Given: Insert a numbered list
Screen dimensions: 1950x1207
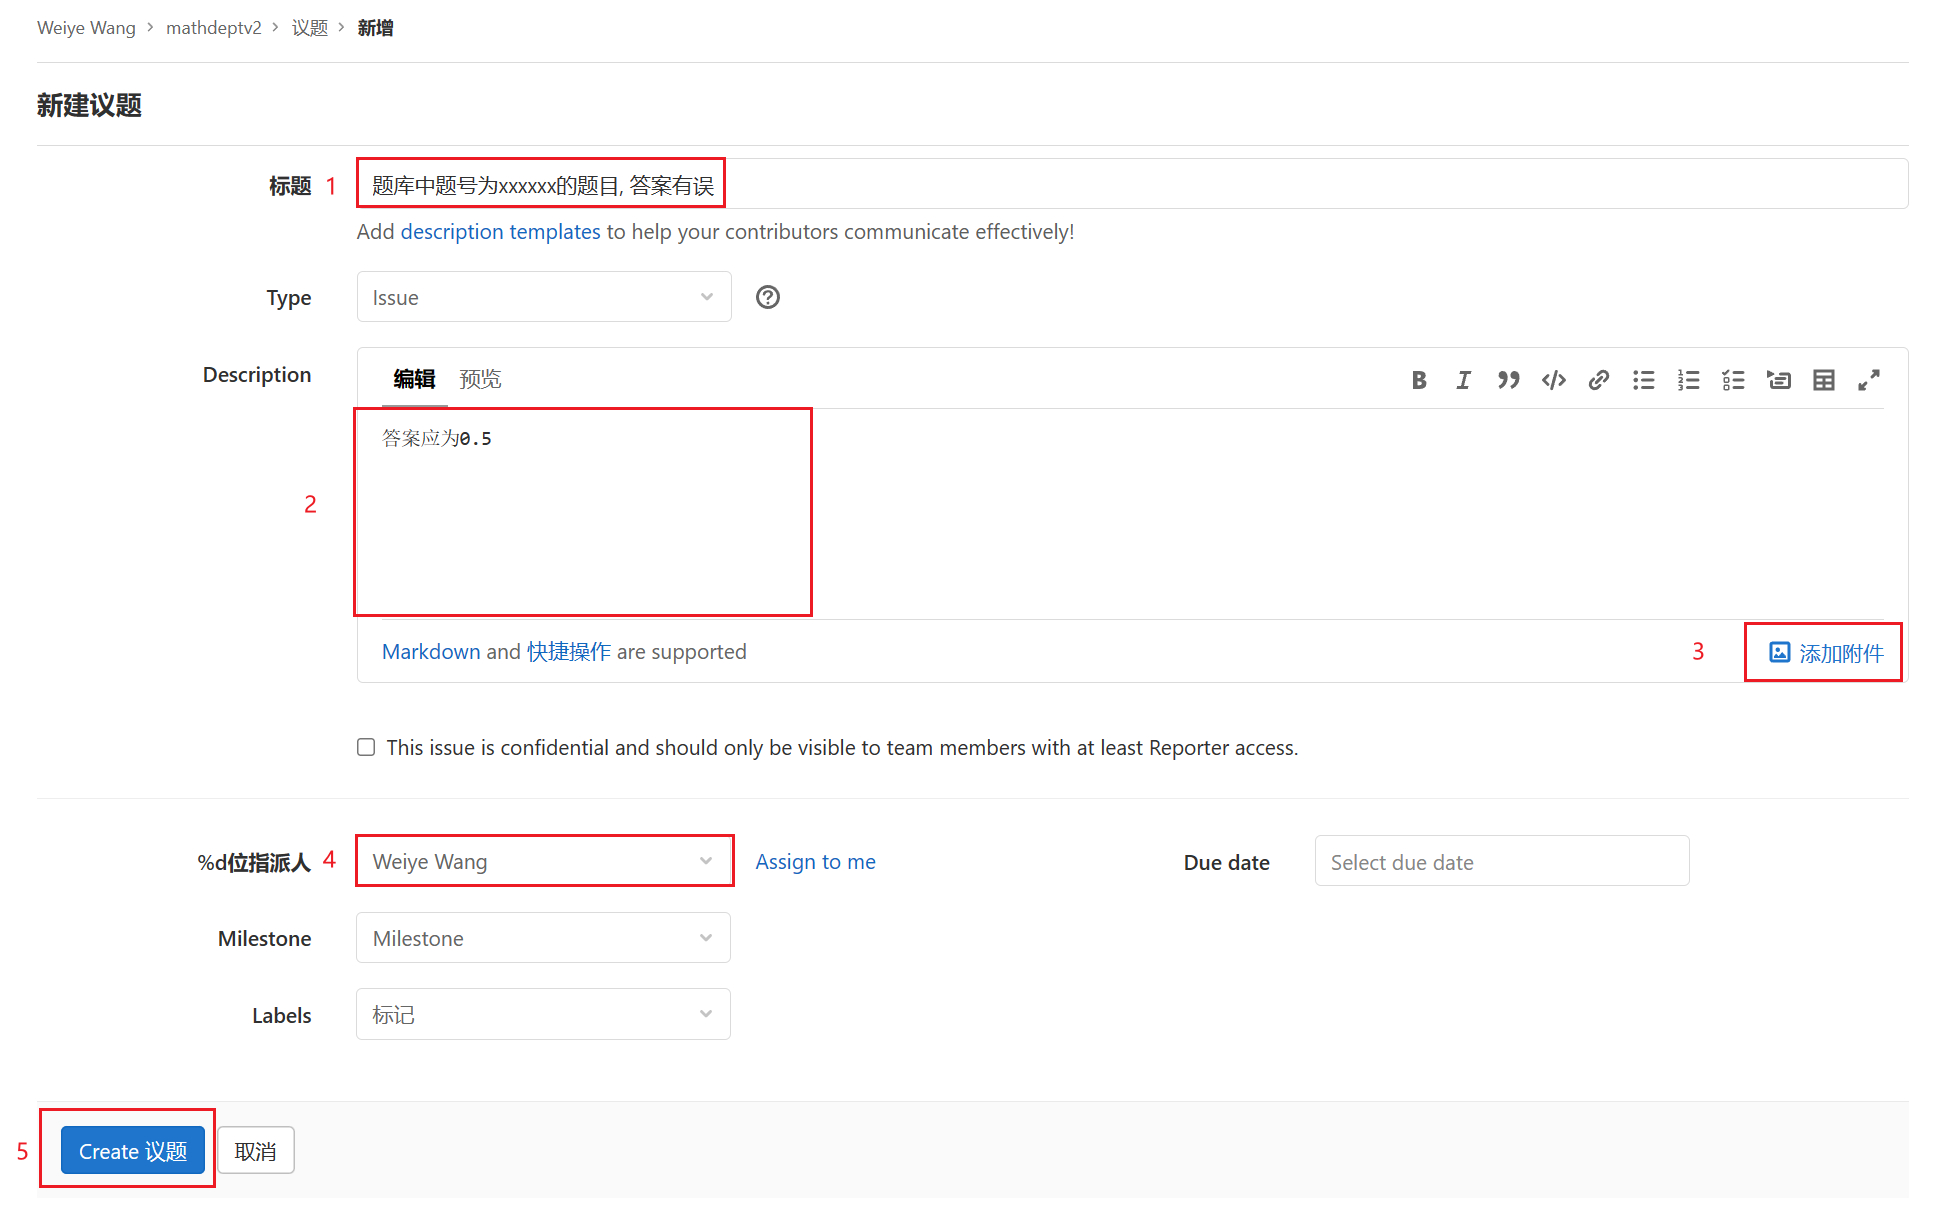Looking at the screenshot, I should (x=1688, y=380).
